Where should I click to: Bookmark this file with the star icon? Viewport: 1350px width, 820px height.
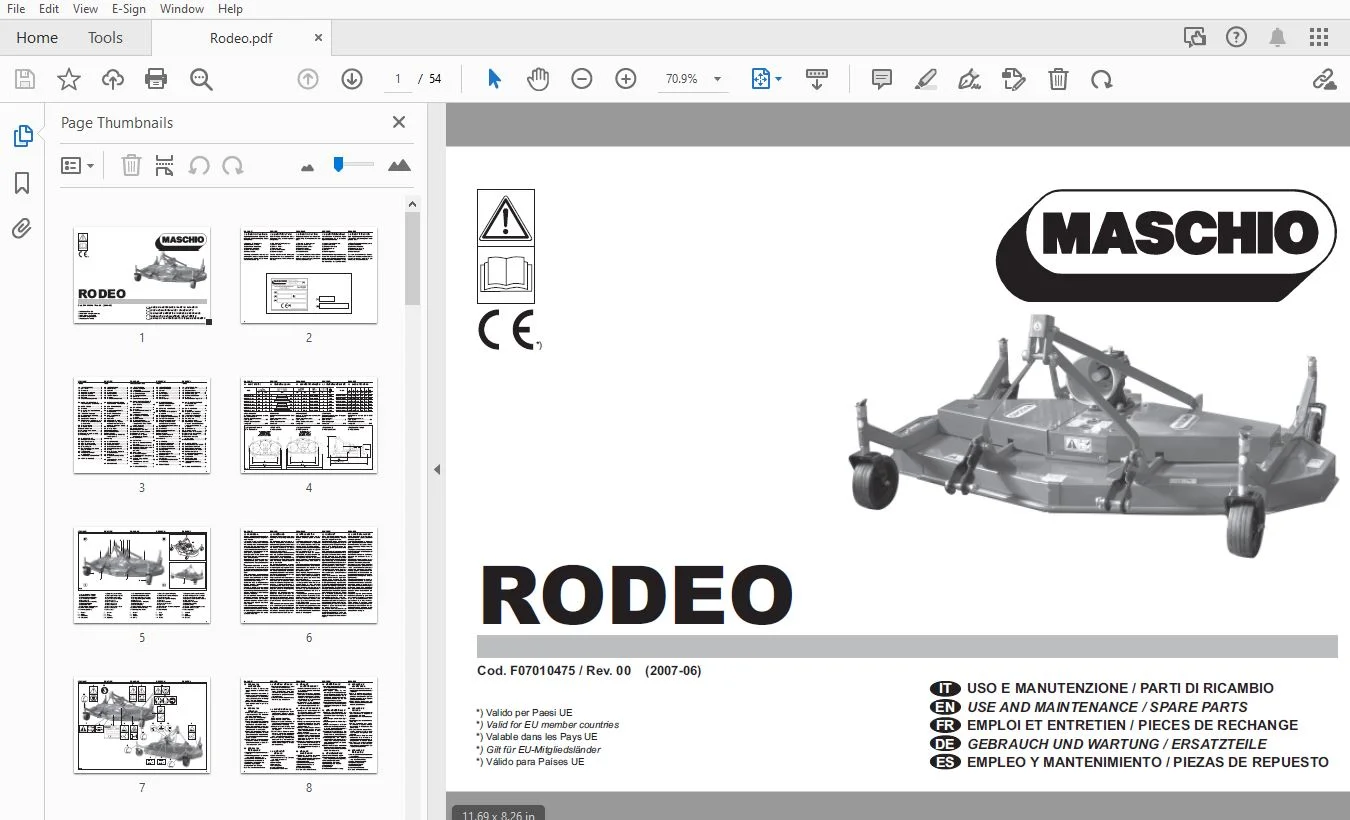(69, 79)
